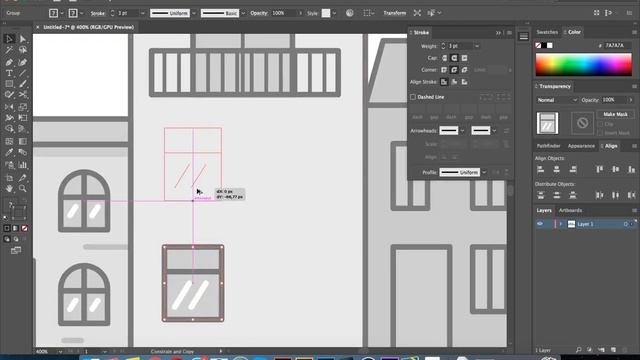This screenshot has width=640, height=360.
Task: Select the Lasso tool
Action: coord(23,50)
